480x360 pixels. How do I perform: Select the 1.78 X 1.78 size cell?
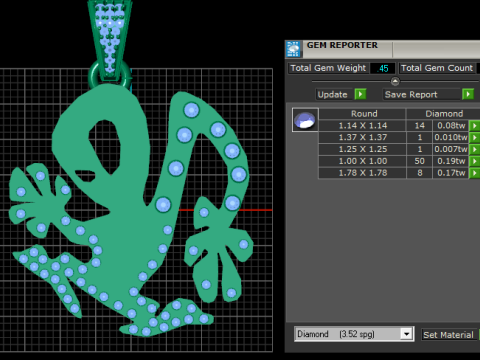363,173
